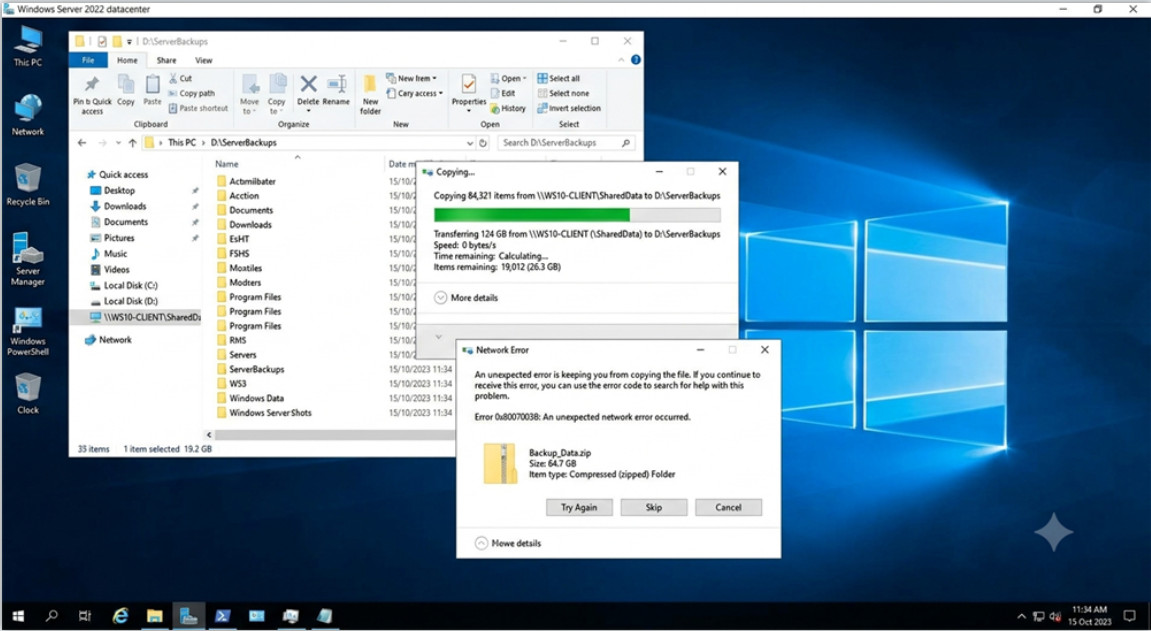Expand More details in Network Error dialog
This screenshot has height=631, width=1151.
coord(508,544)
